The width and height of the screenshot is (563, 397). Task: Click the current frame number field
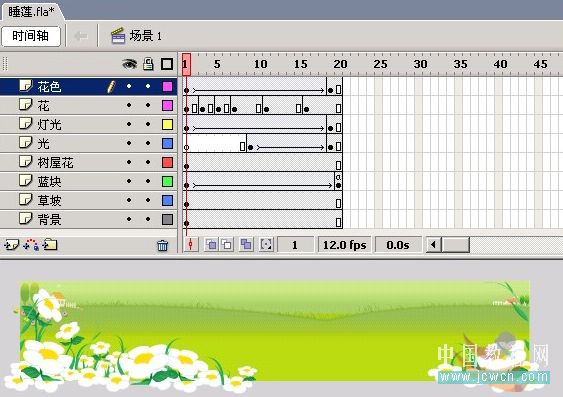point(295,245)
